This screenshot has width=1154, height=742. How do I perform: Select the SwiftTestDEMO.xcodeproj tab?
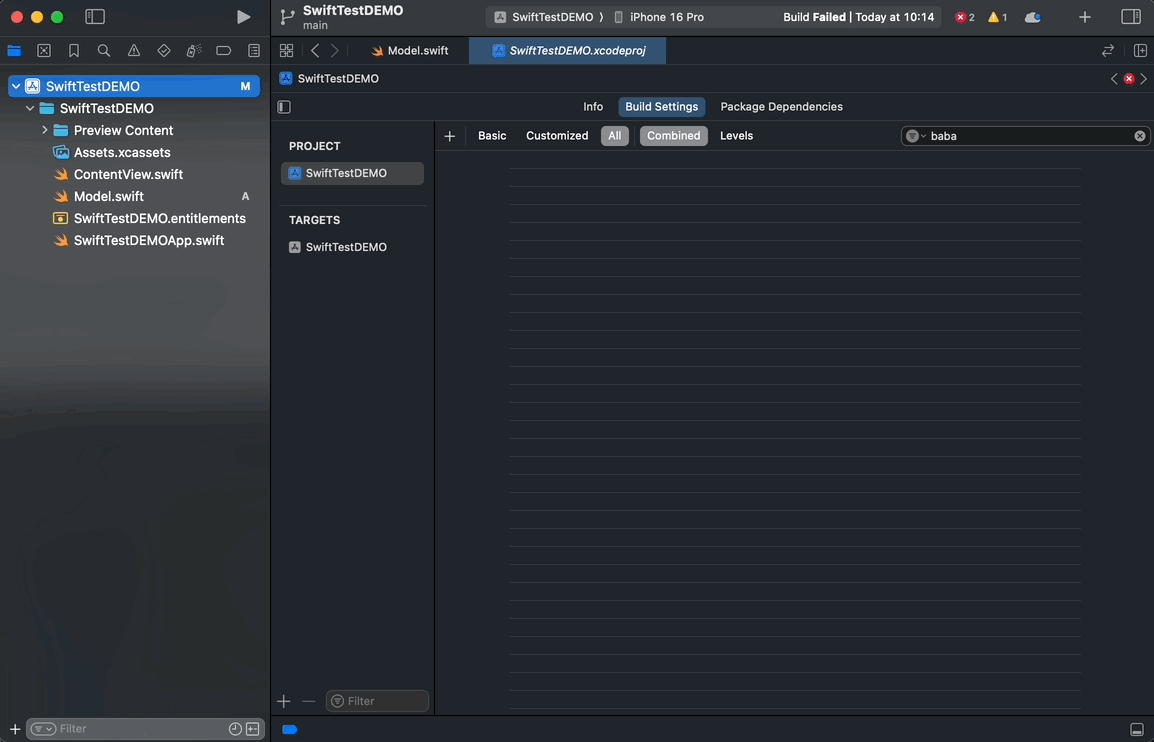(x=567, y=51)
